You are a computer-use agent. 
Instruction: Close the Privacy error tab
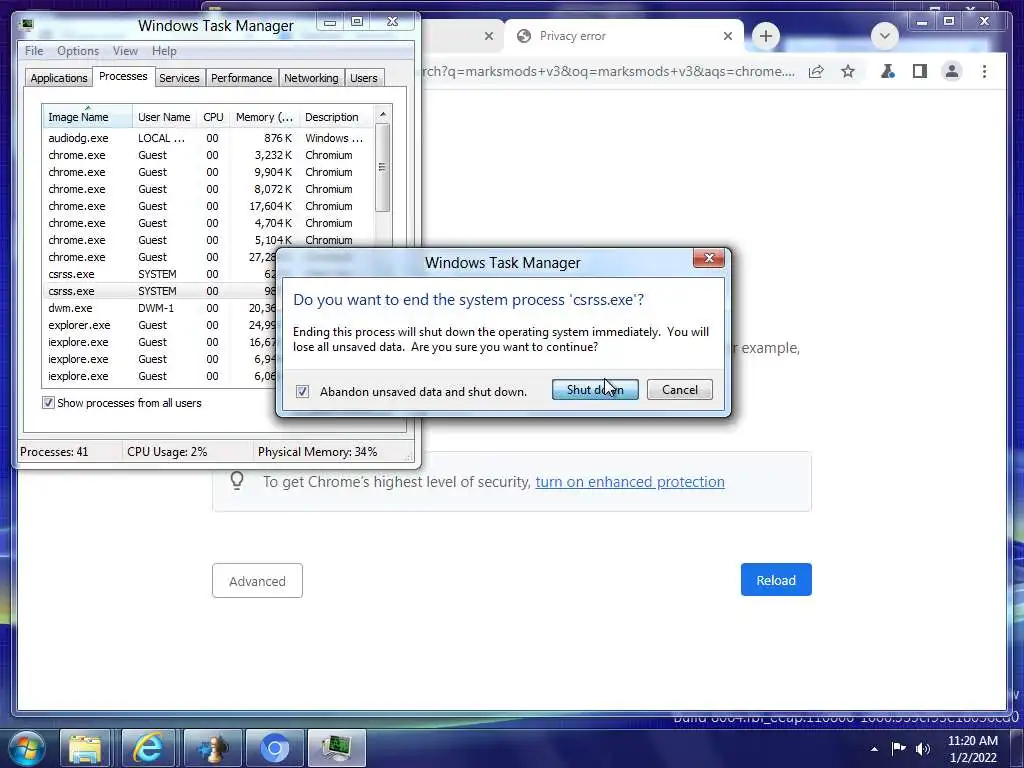click(x=728, y=36)
